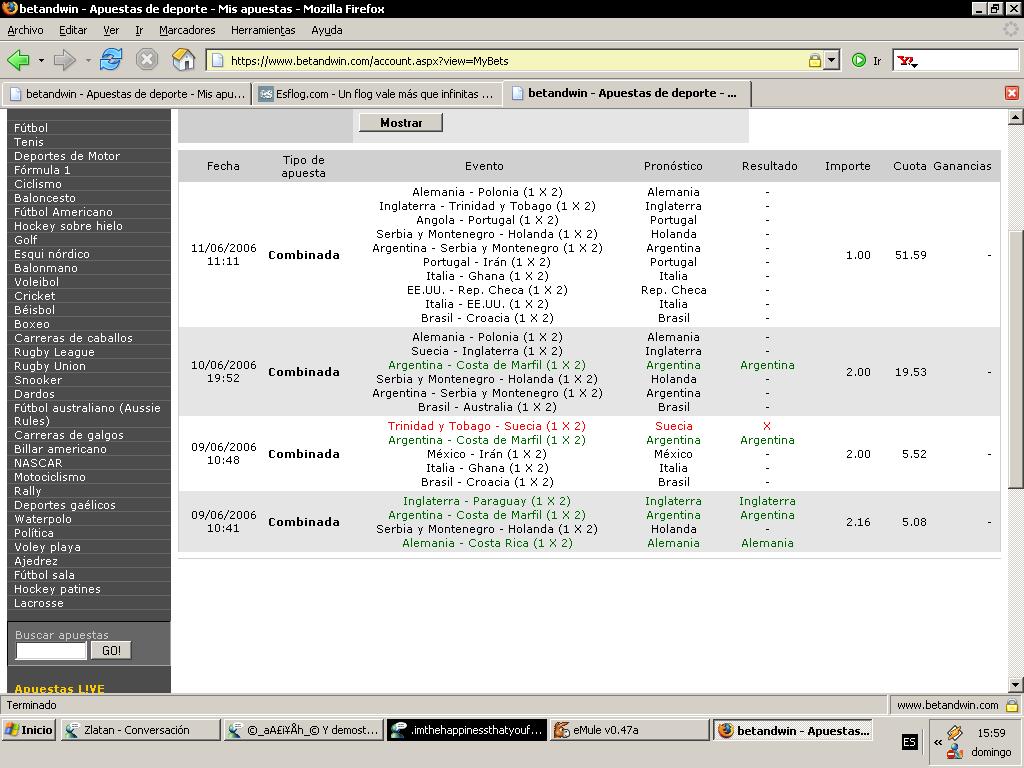The image size is (1024, 768).
Task: Click the 11/06/2006 11:11 bet date
Action: tap(223, 255)
